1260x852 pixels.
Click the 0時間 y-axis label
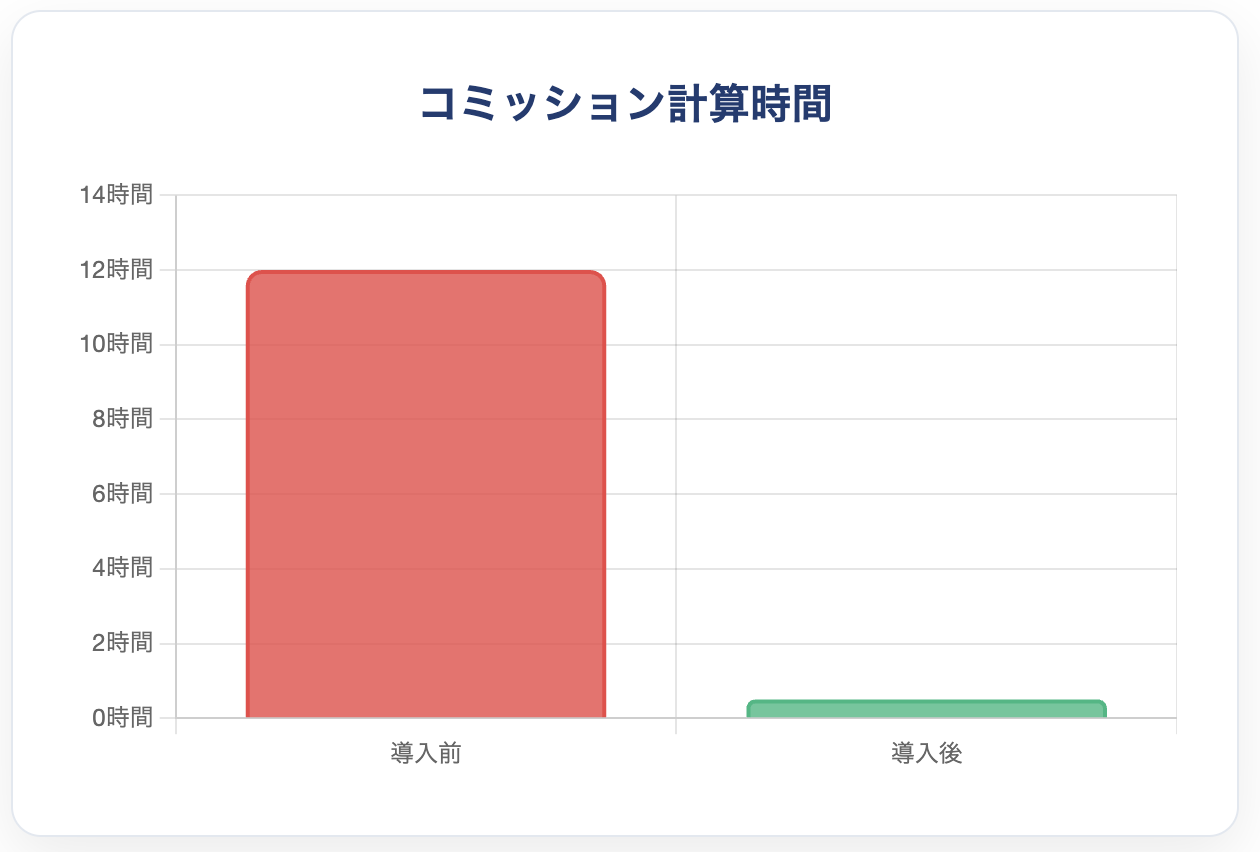coord(122,717)
